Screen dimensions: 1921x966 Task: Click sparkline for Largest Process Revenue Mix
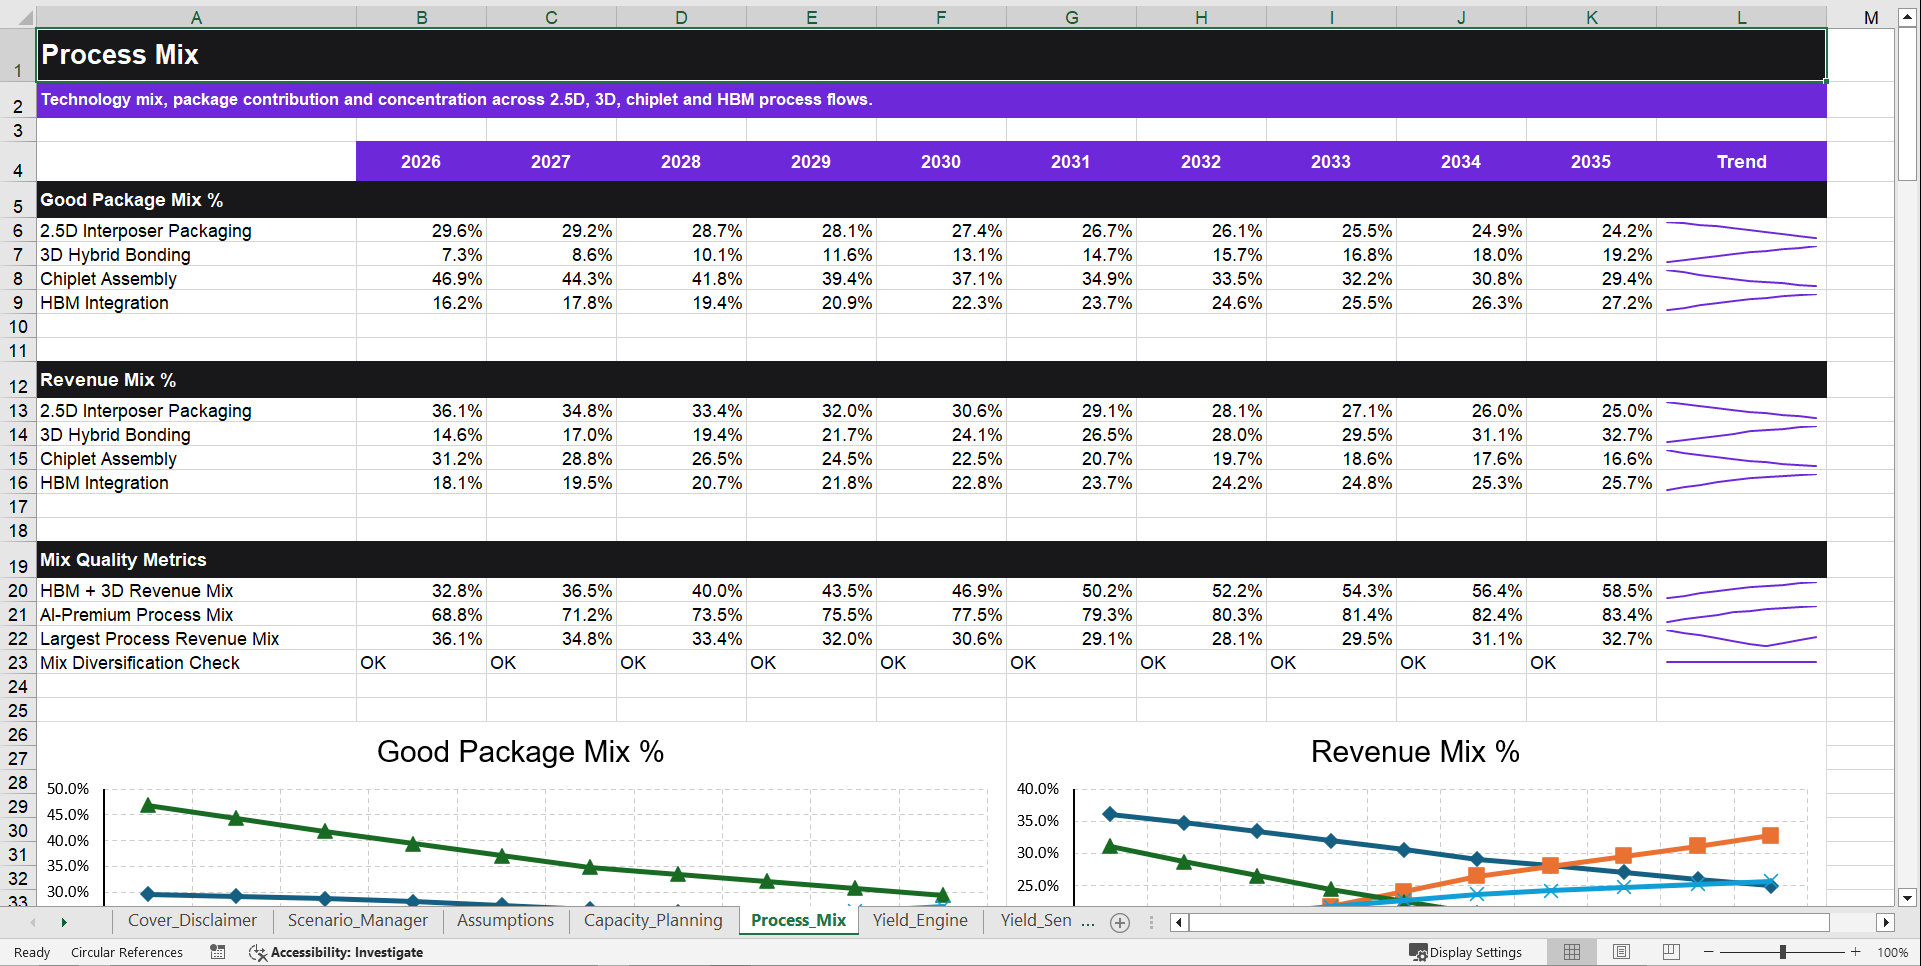click(1742, 638)
